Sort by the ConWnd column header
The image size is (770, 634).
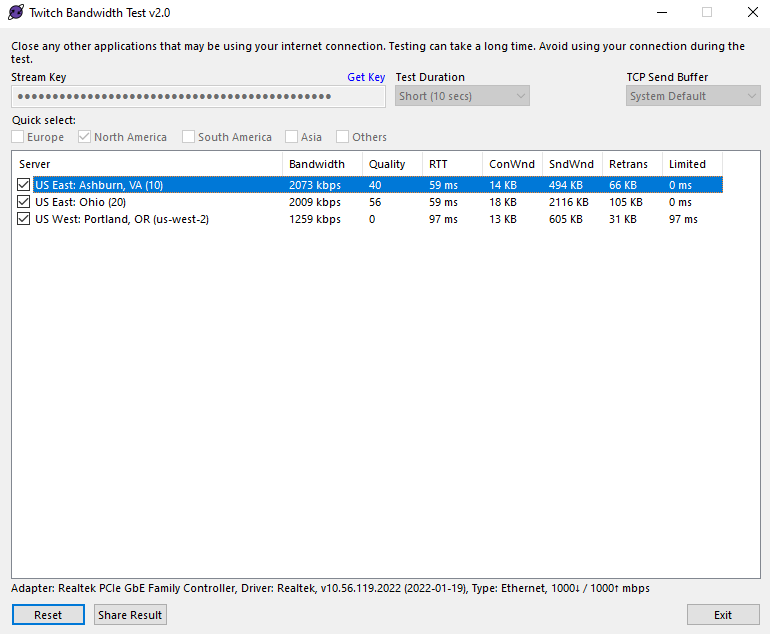pos(512,164)
